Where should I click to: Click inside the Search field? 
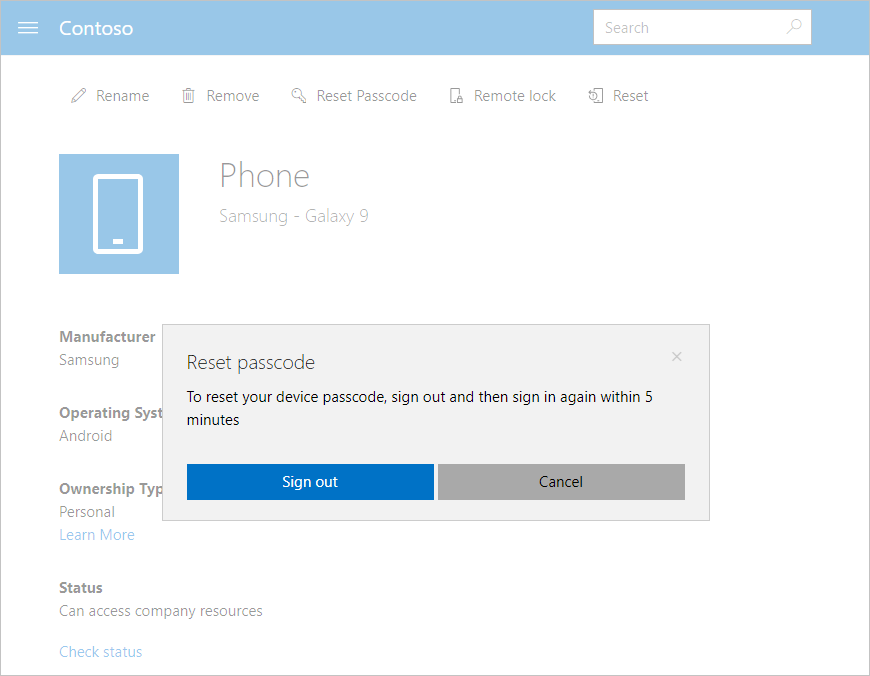coord(690,27)
